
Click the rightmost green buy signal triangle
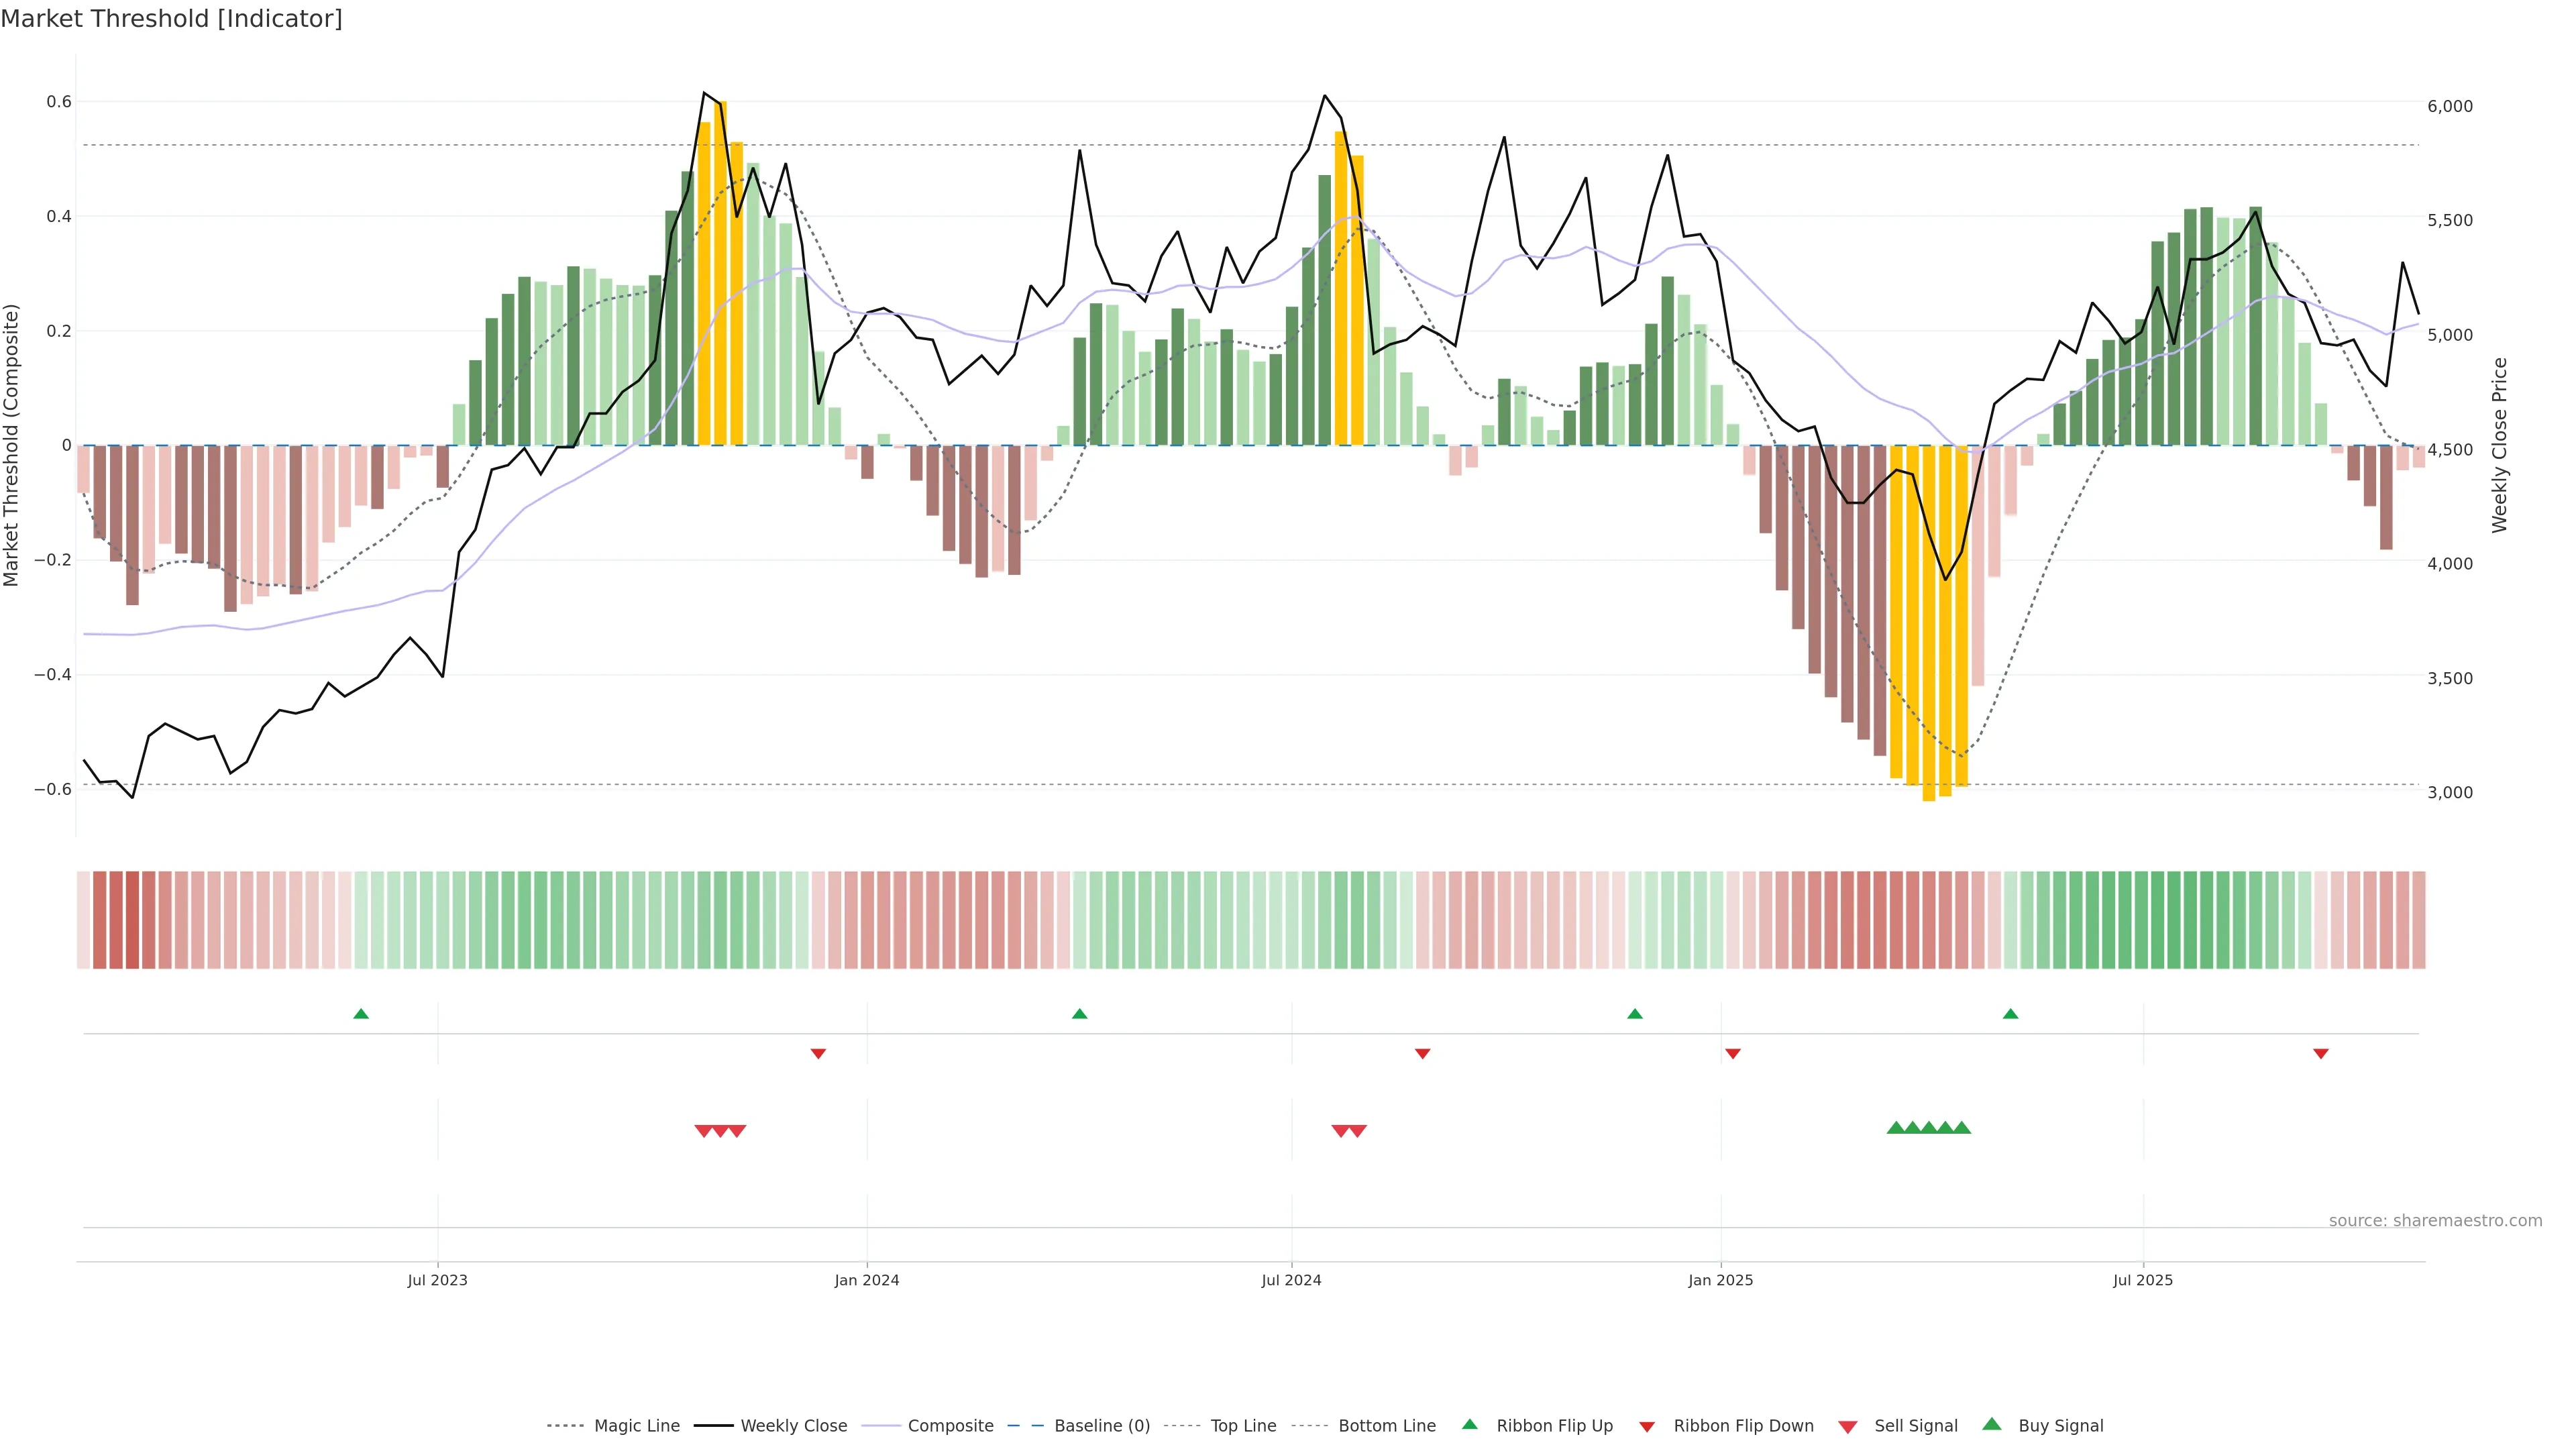[x=1962, y=1128]
